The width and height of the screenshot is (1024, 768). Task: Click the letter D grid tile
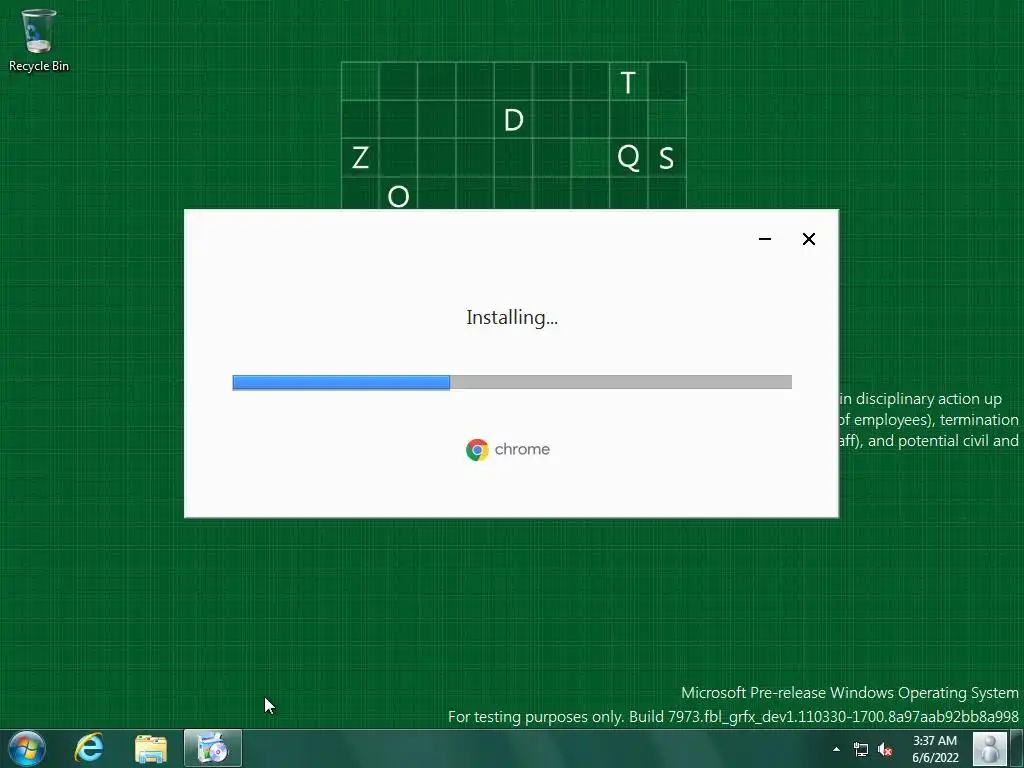coord(513,120)
